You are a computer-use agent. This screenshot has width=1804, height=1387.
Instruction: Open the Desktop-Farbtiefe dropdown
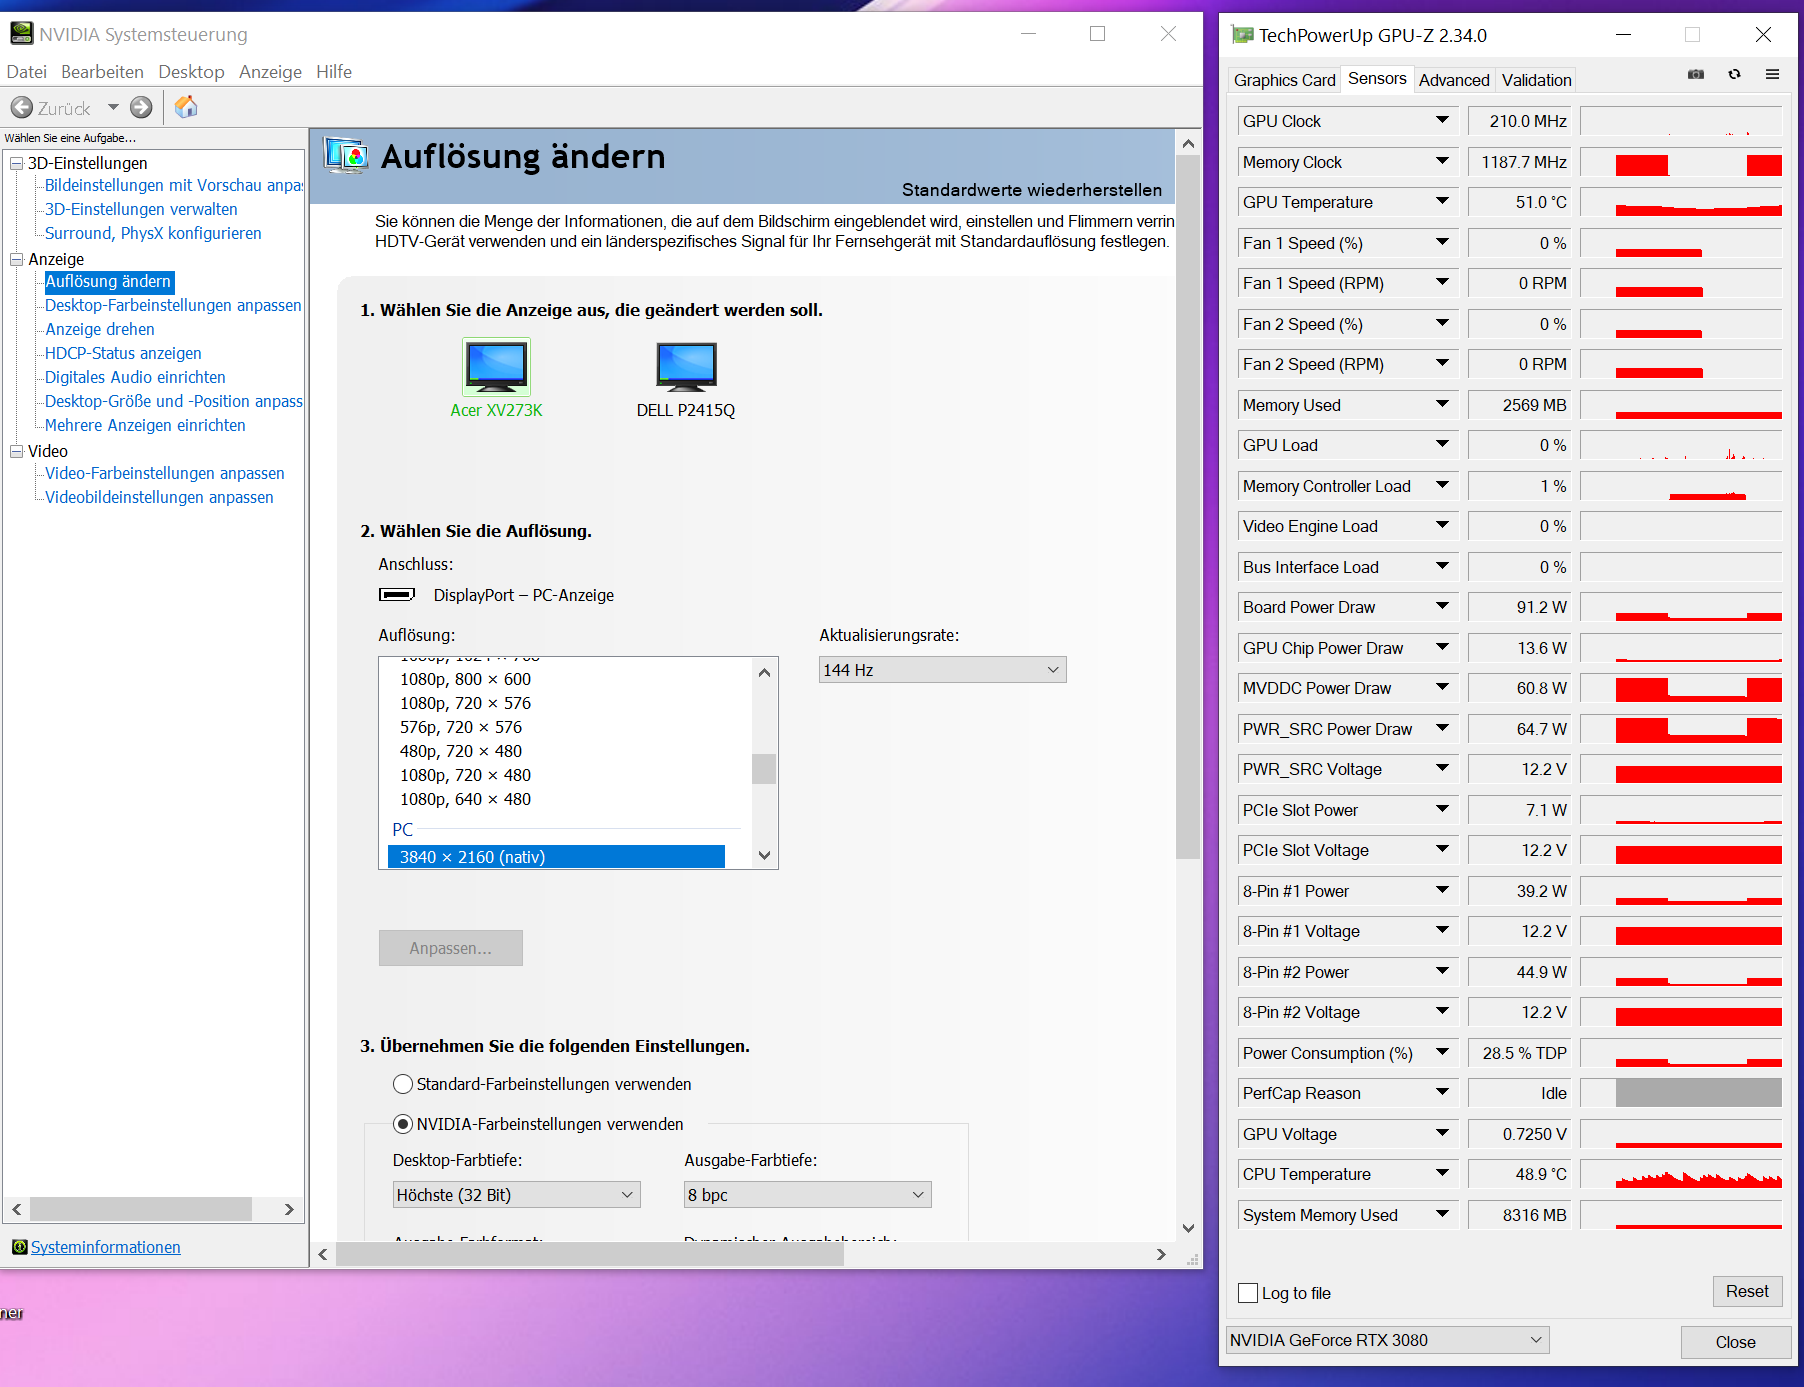tap(516, 1195)
